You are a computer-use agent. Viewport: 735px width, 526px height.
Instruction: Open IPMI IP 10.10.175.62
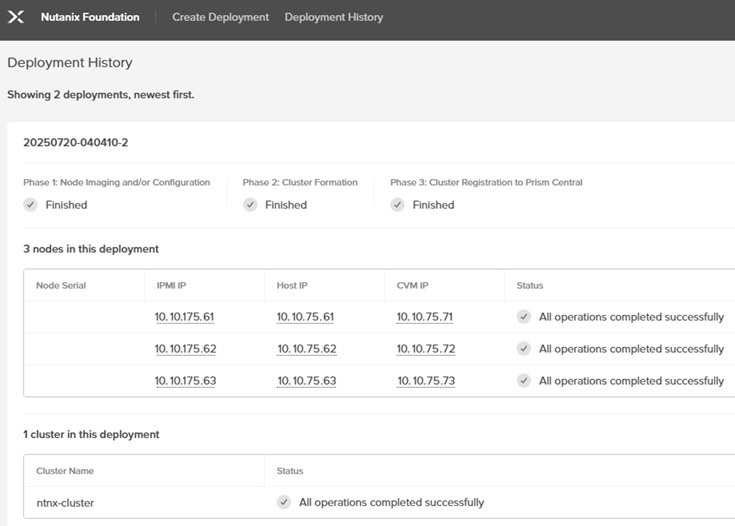pos(186,349)
